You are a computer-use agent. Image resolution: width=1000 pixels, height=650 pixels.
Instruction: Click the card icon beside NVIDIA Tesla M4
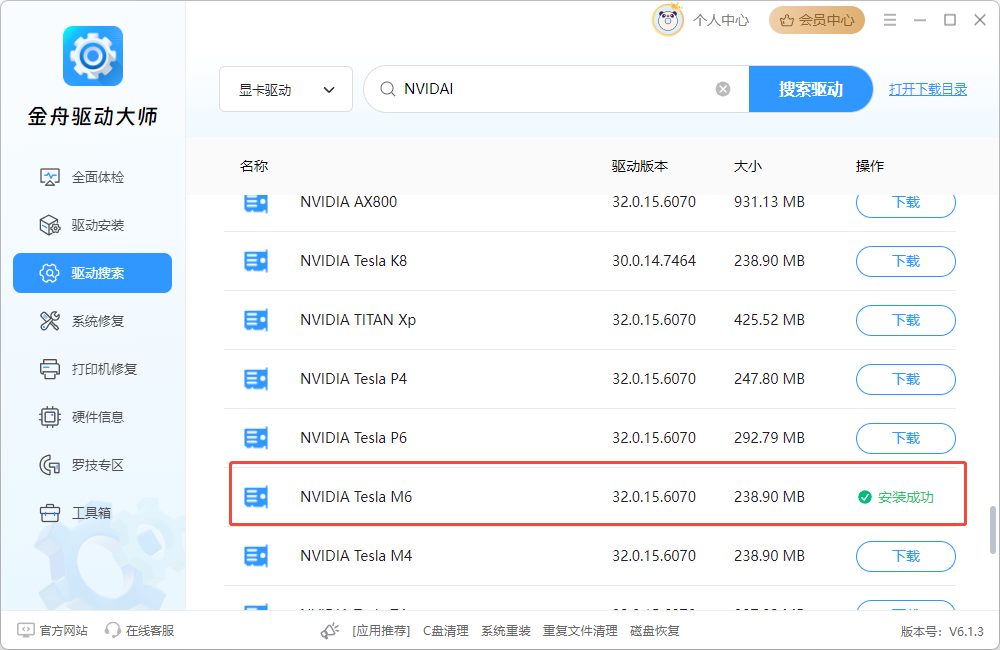[256, 556]
